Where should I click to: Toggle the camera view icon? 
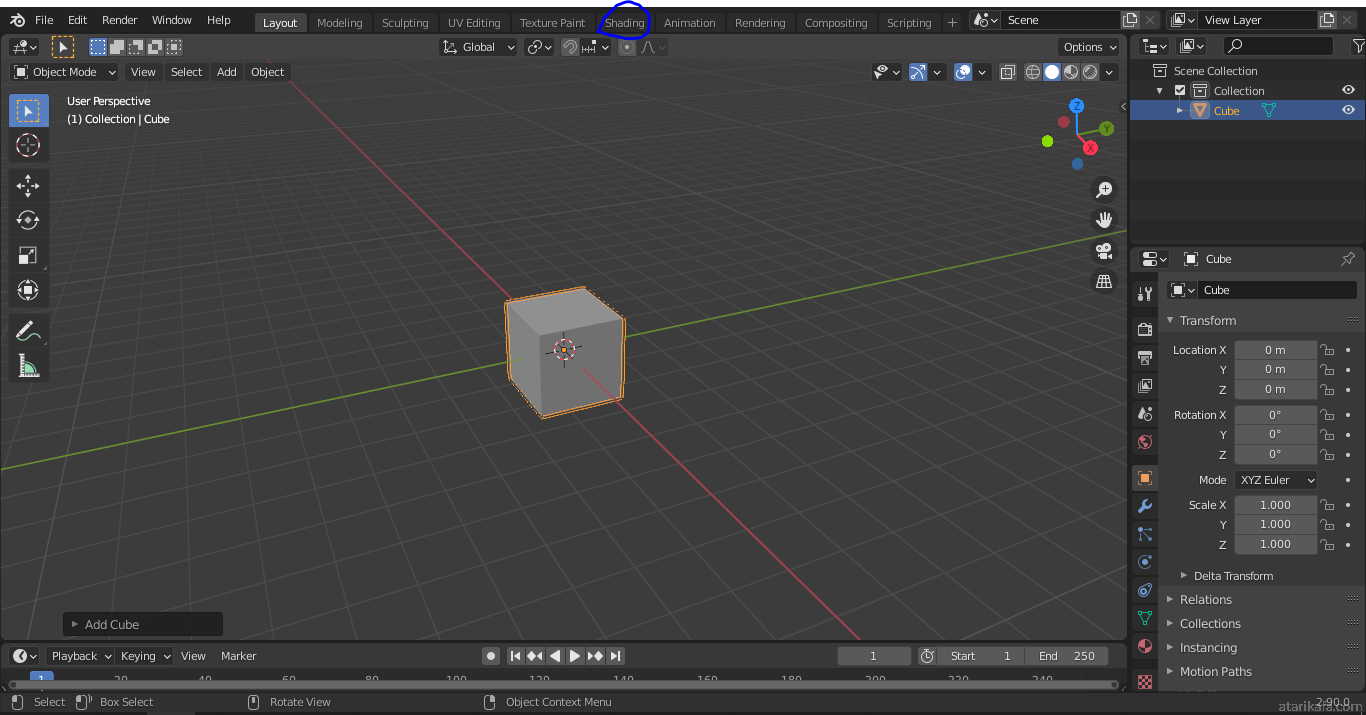pos(1104,251)
